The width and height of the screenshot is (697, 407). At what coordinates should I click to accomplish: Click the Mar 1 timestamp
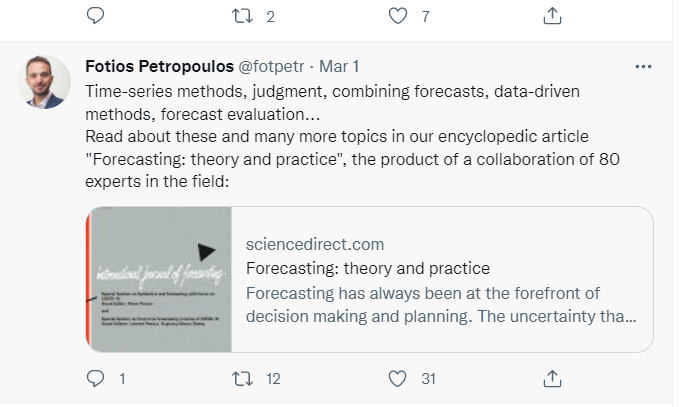click(x=340, y=67)
